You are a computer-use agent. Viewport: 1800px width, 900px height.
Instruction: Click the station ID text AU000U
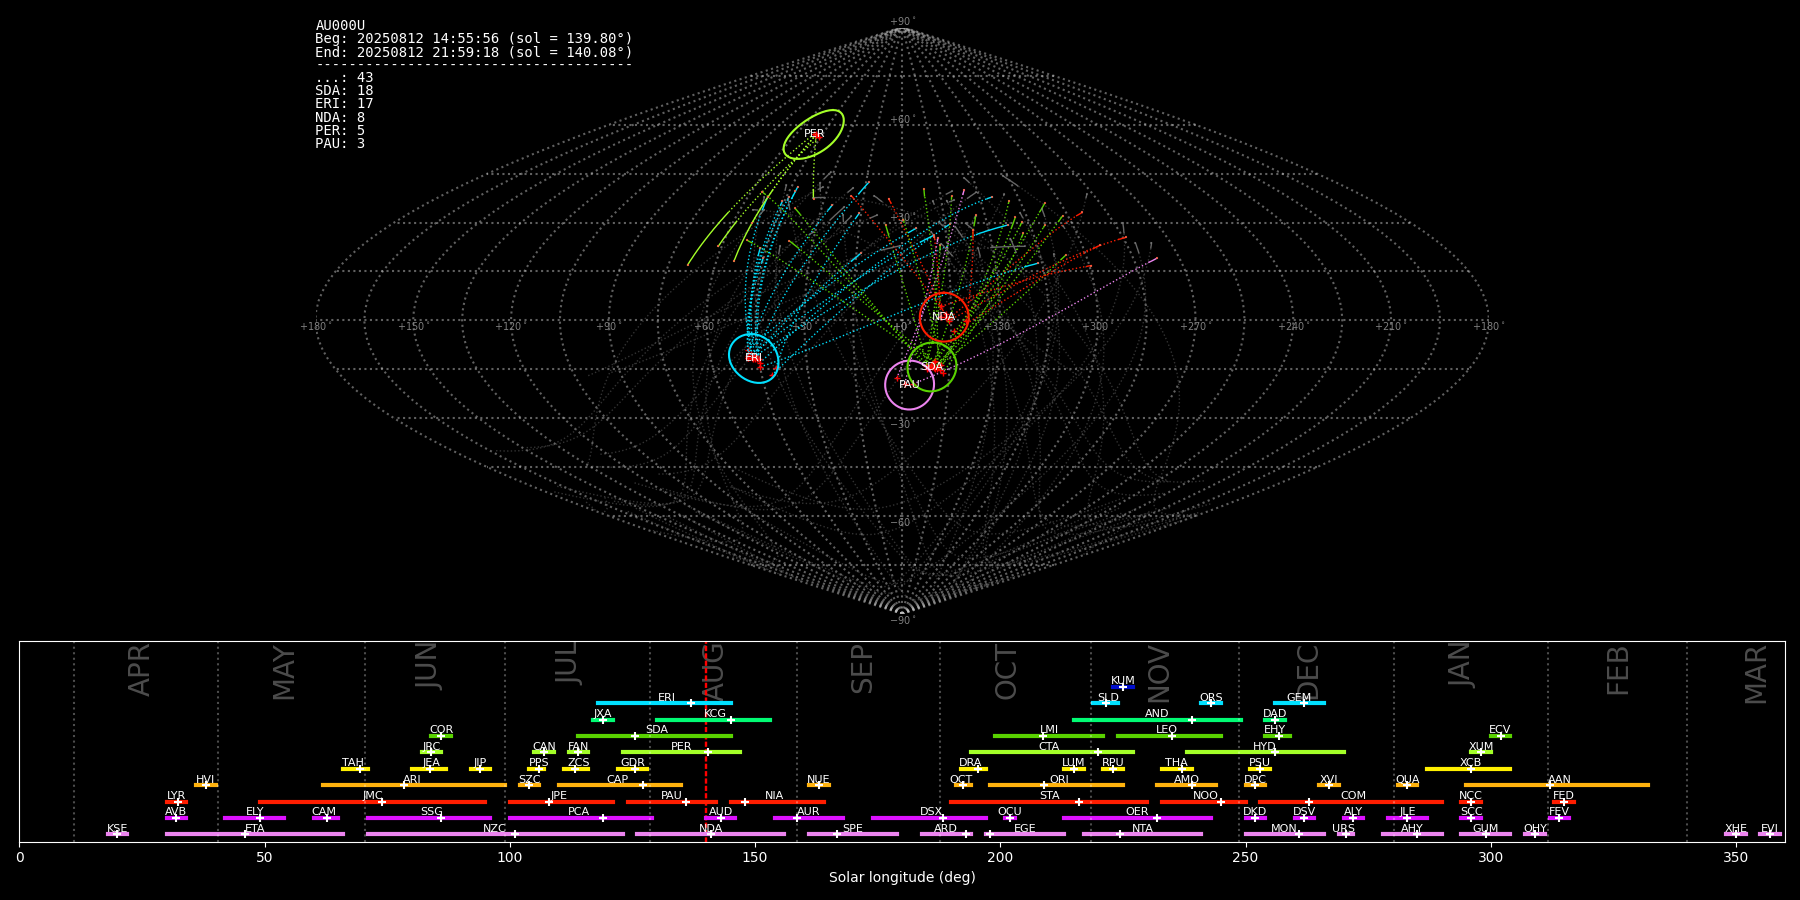click(340, 26)
